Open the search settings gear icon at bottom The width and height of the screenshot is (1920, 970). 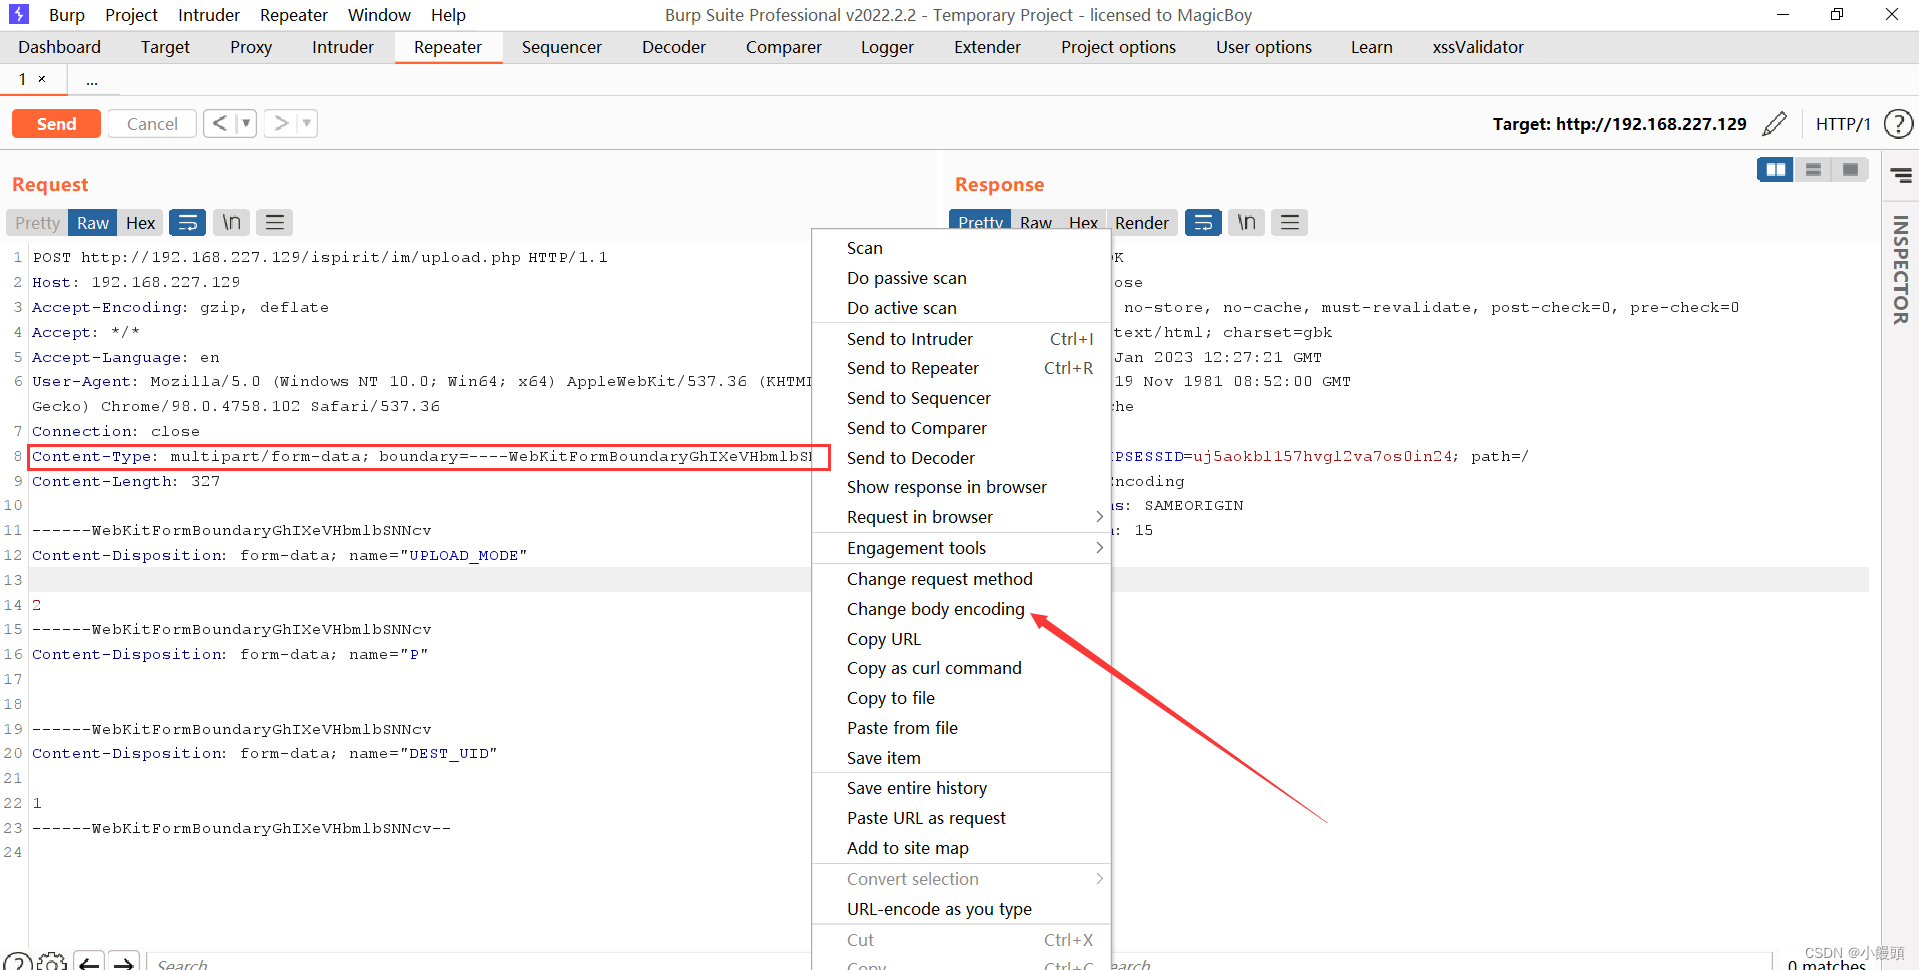click(x=52, y=962)
